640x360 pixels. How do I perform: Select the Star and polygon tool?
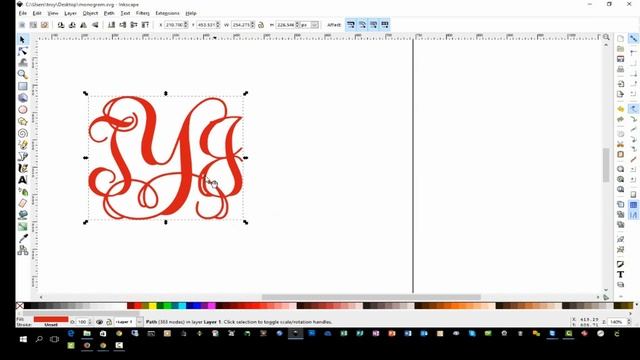(22, 121)
